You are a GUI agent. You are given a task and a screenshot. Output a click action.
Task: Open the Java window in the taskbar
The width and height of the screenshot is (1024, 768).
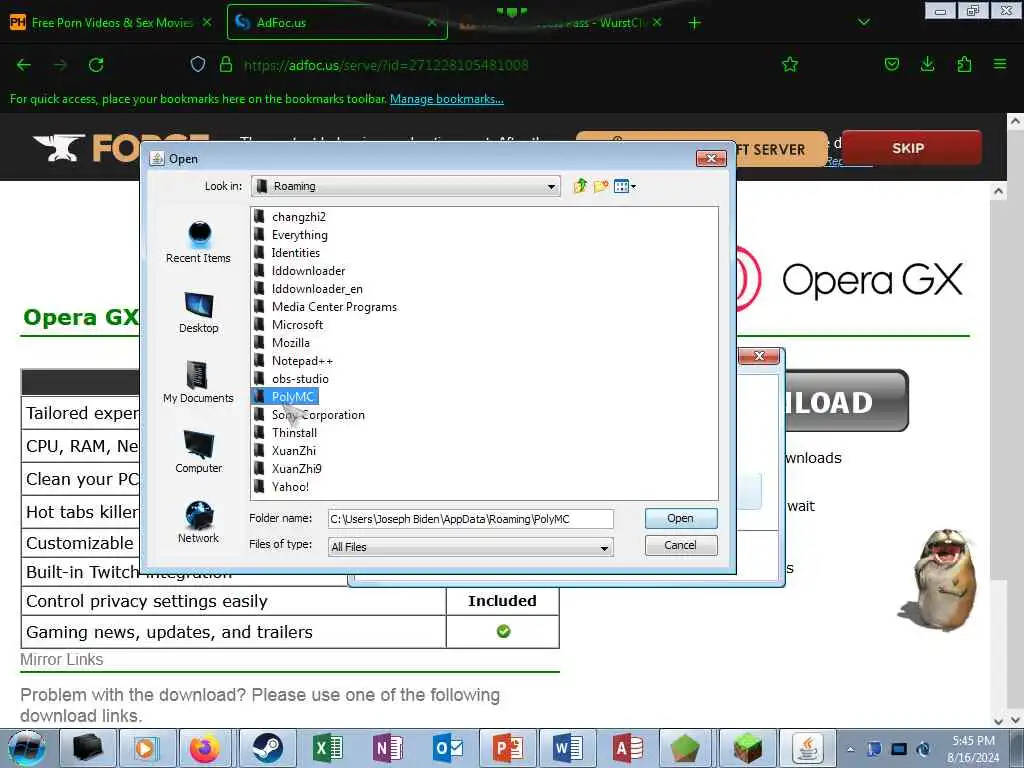(x=808, y=748)
